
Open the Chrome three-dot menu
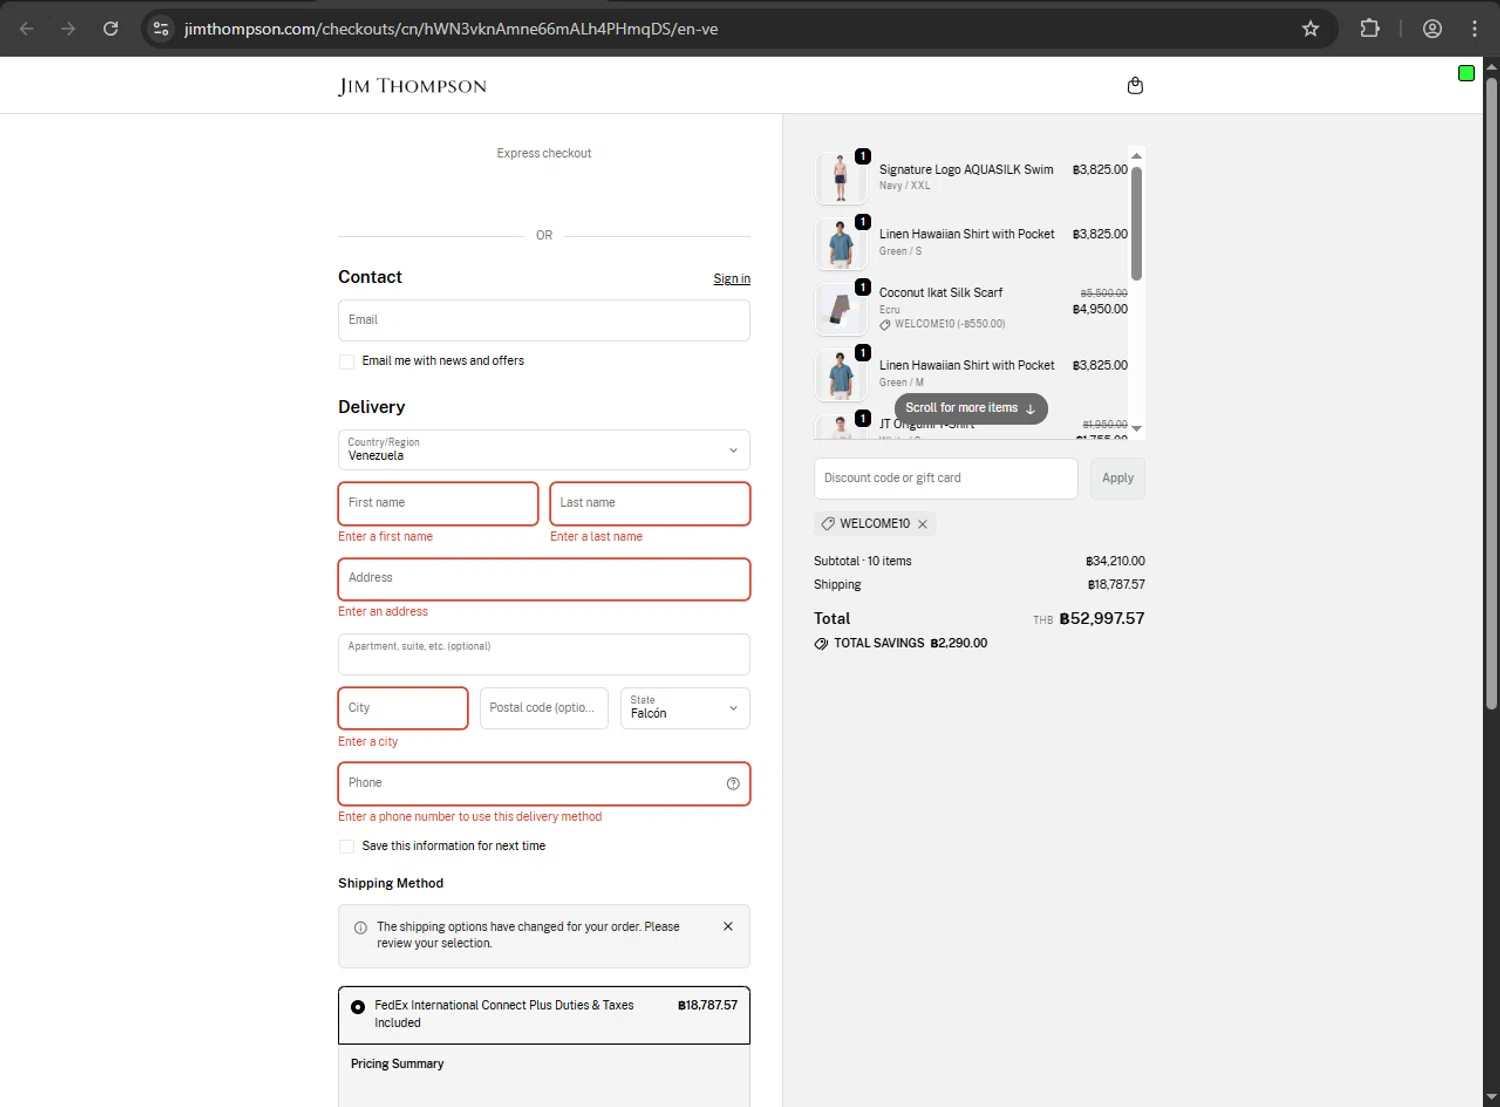pos(1474,29)
